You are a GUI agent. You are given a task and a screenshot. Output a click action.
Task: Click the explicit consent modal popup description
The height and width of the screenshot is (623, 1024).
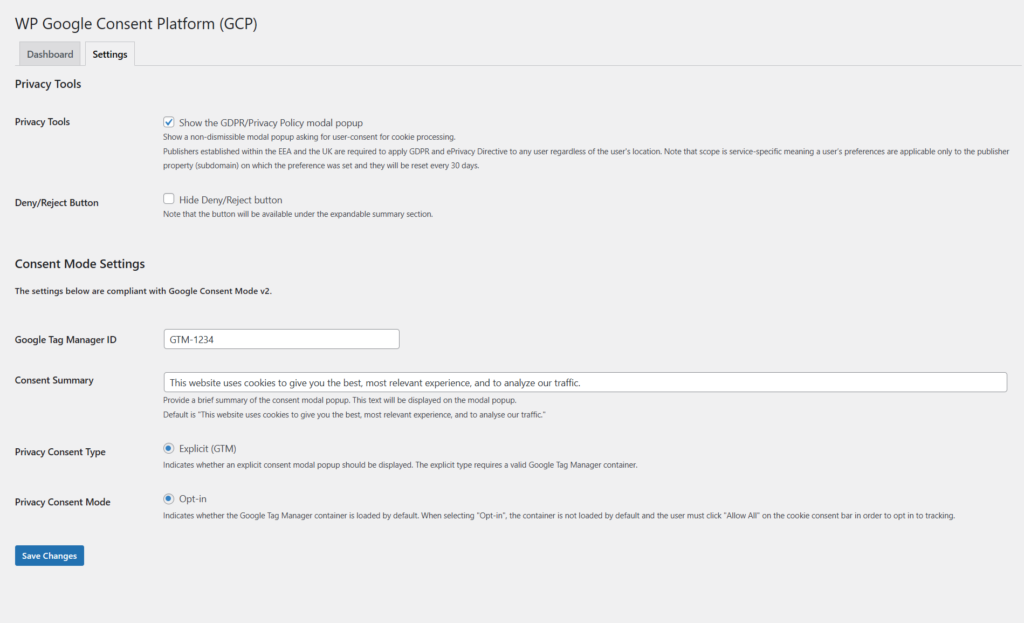[400, 465]
